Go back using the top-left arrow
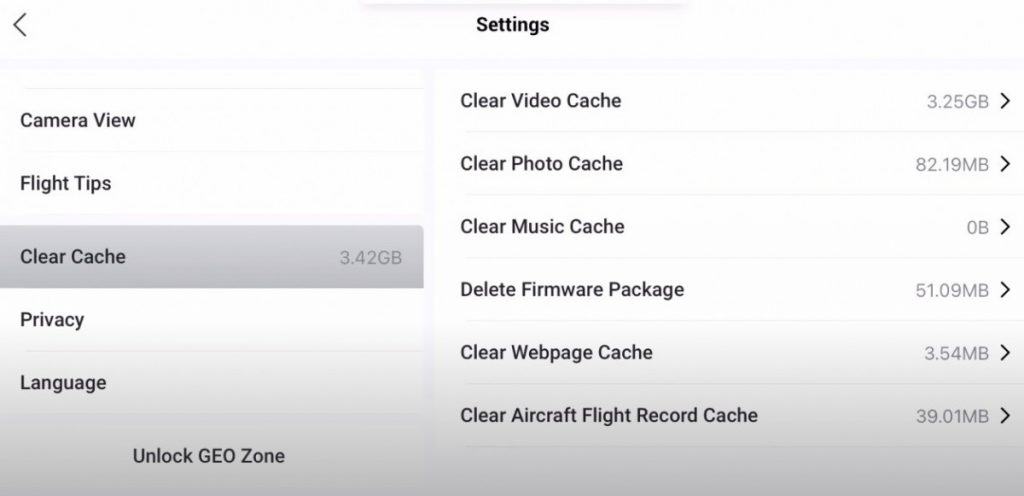The height and width of the screenshot is (496, 1024). point(20,25)
